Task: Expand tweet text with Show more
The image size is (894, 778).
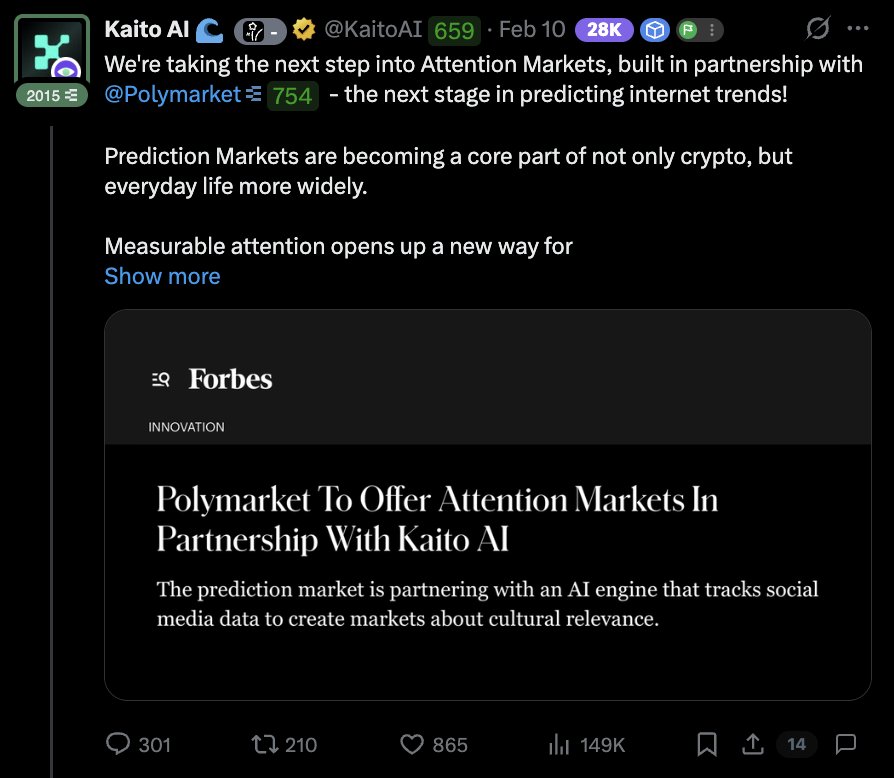Action: [162, 276]
